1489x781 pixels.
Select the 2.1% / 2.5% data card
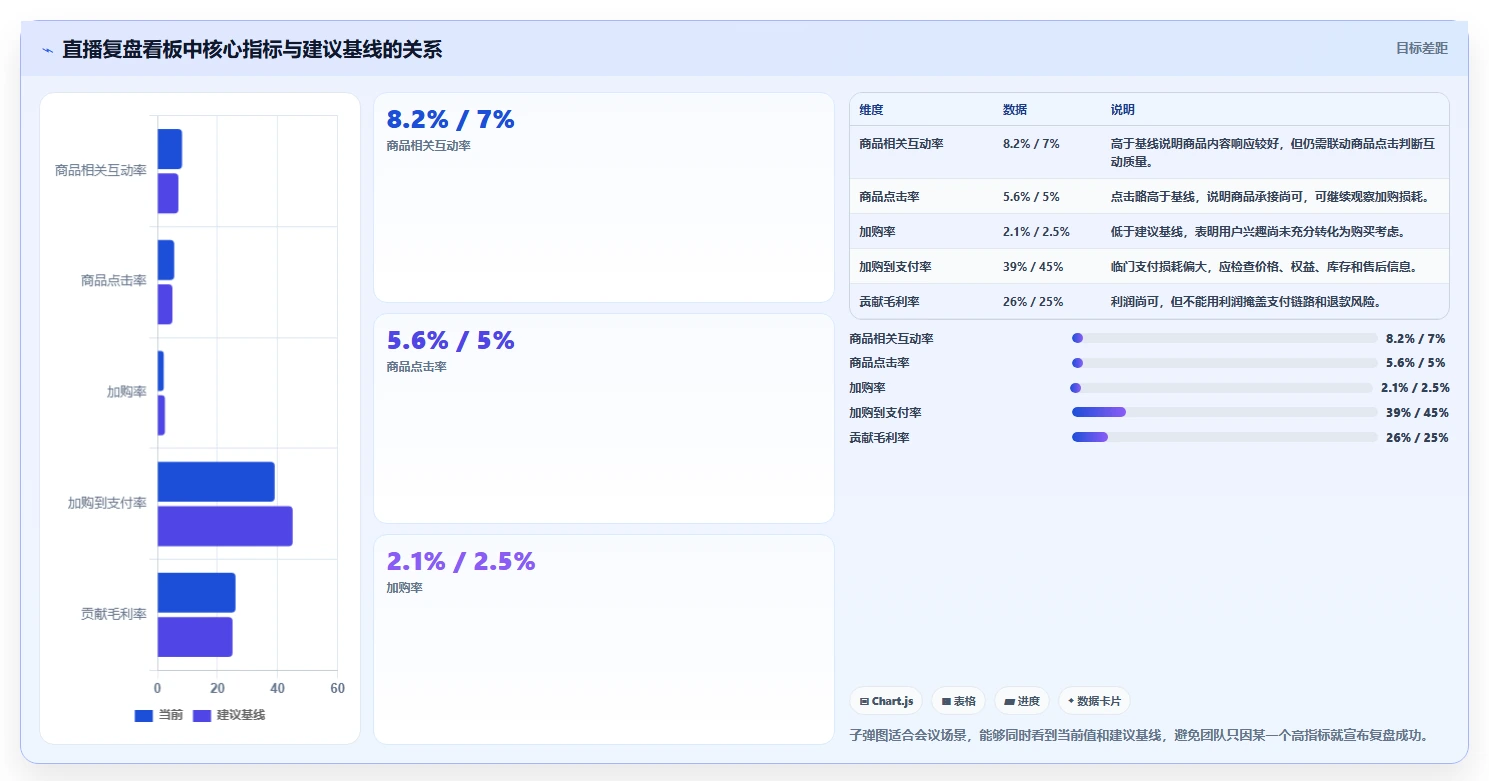(604, 639)
